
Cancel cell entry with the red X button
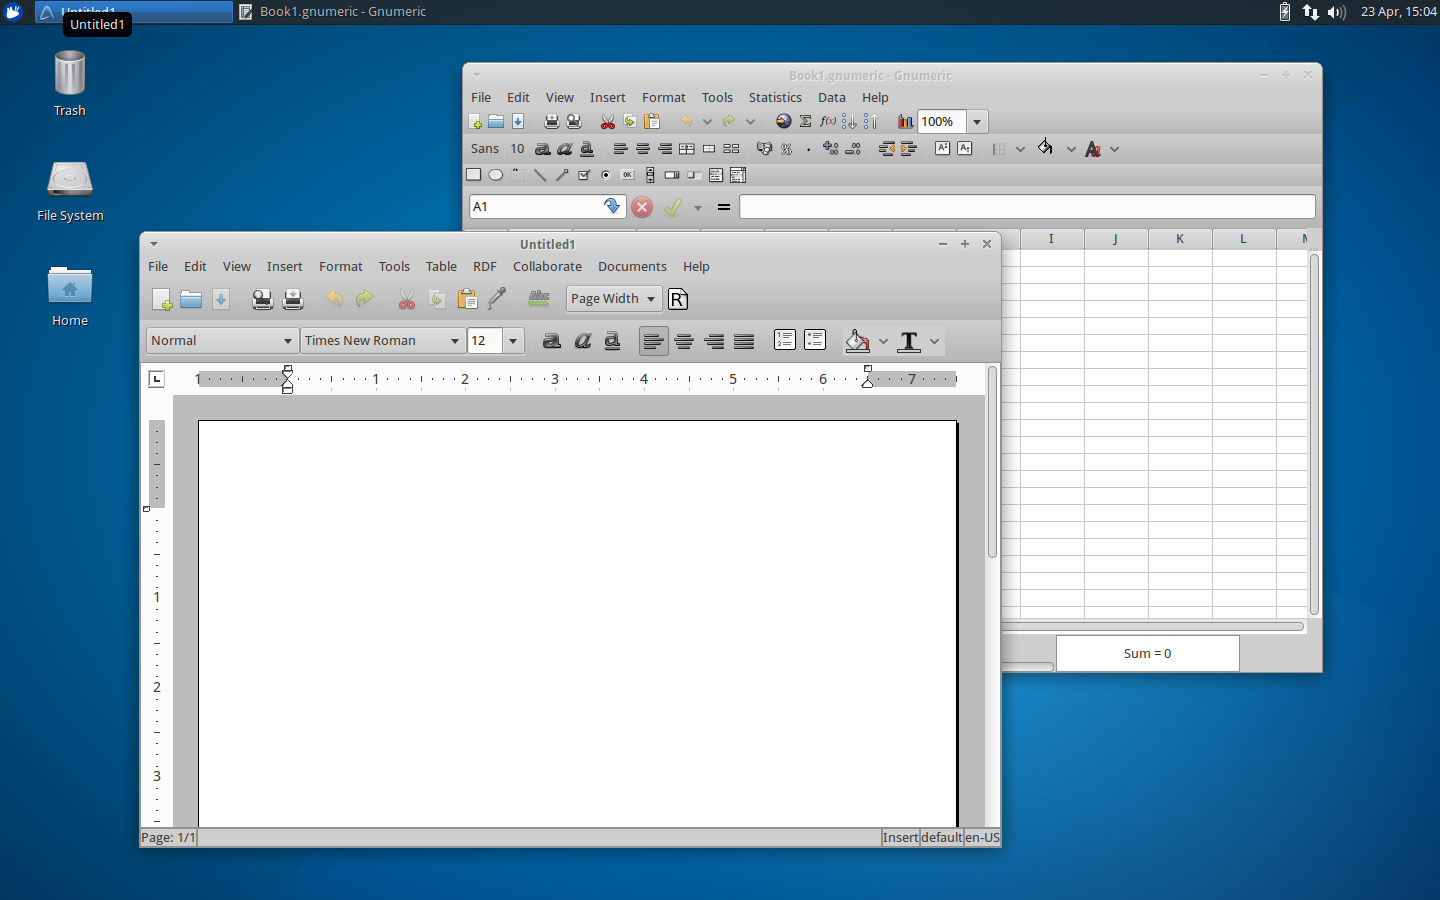pos(642,207)
